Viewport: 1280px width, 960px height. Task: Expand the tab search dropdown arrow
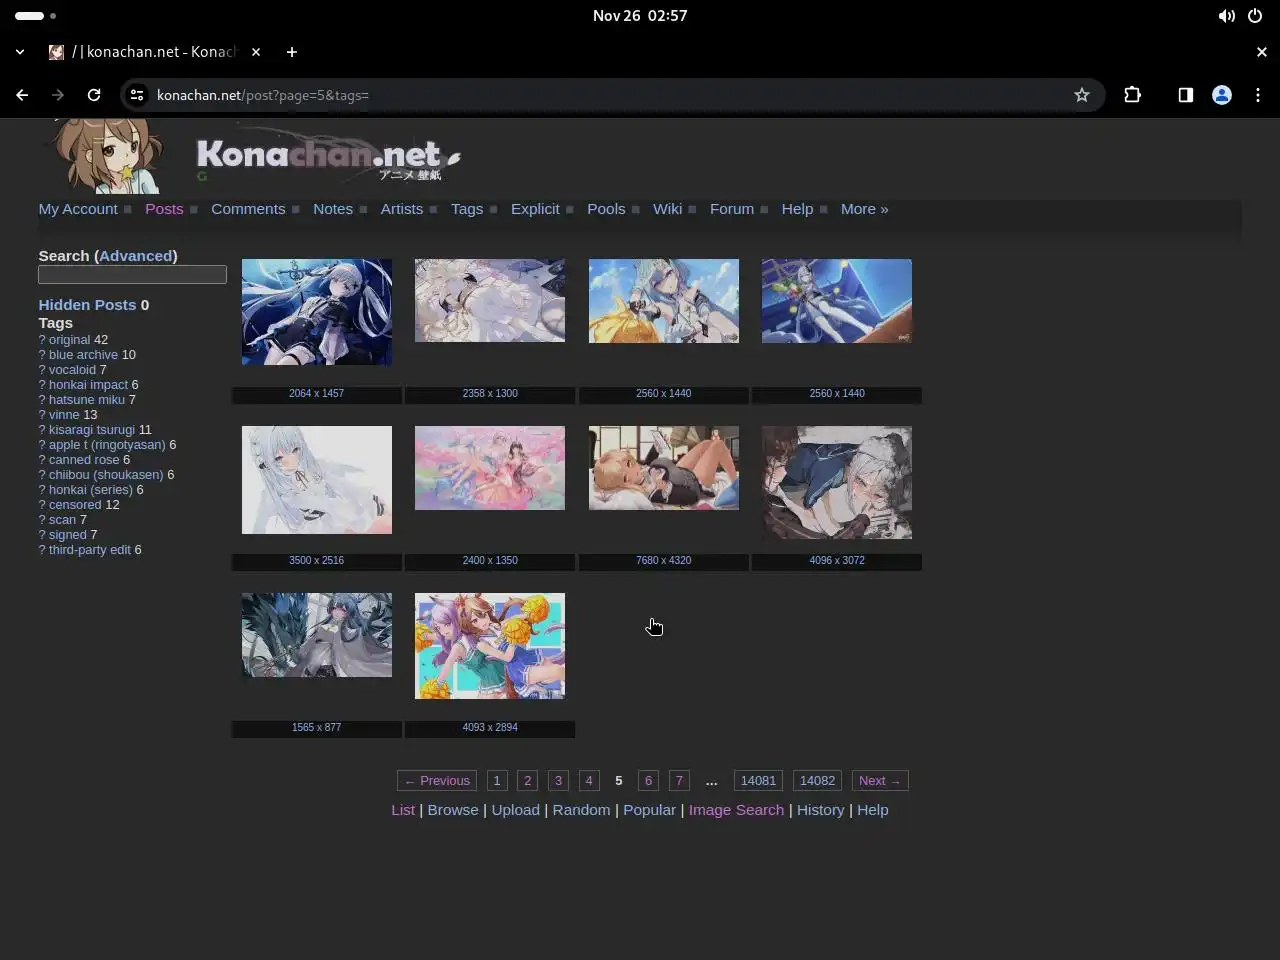pos(20,52)
